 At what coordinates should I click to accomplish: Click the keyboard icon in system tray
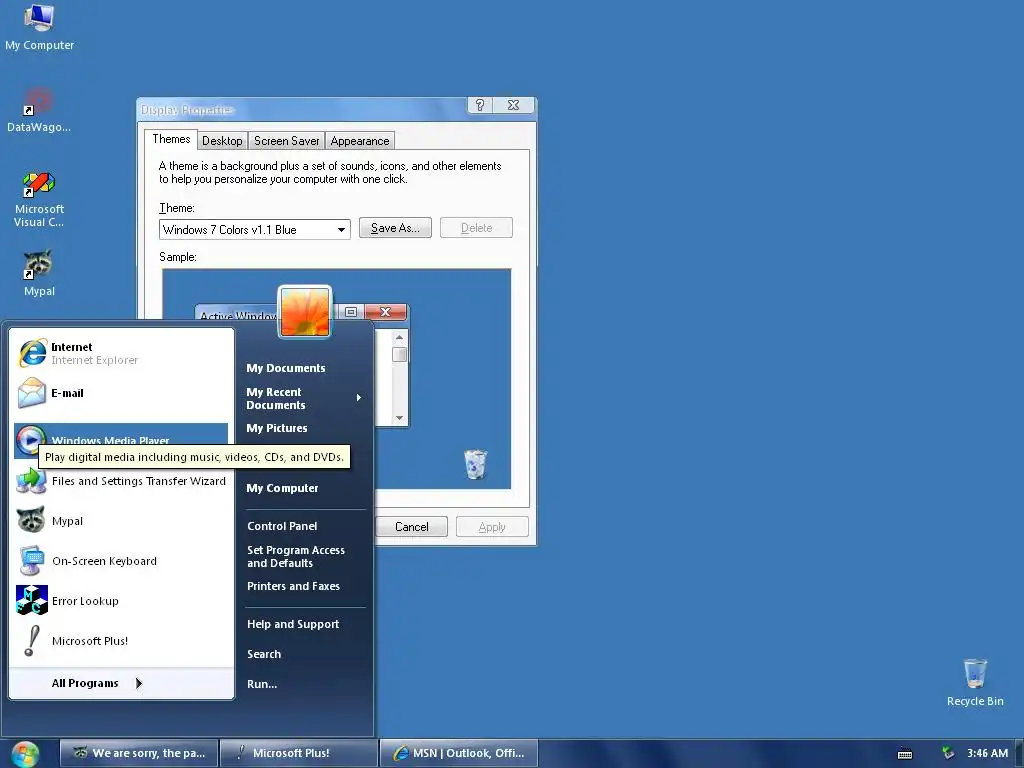coord(904,754)
